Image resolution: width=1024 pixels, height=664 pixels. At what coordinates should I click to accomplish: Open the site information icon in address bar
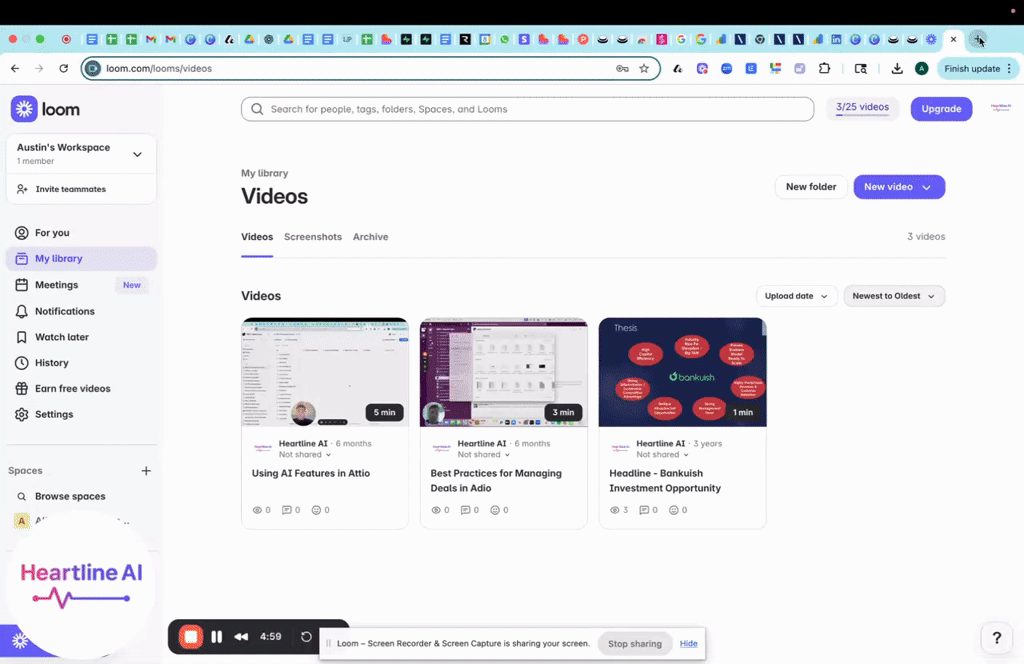[x=93, y=69]
